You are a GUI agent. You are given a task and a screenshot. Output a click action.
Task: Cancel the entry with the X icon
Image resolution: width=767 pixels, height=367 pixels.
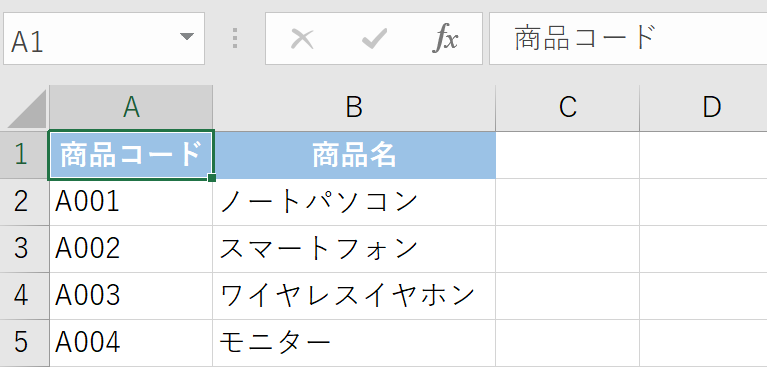pyautogui.click(x=302, y=39)
